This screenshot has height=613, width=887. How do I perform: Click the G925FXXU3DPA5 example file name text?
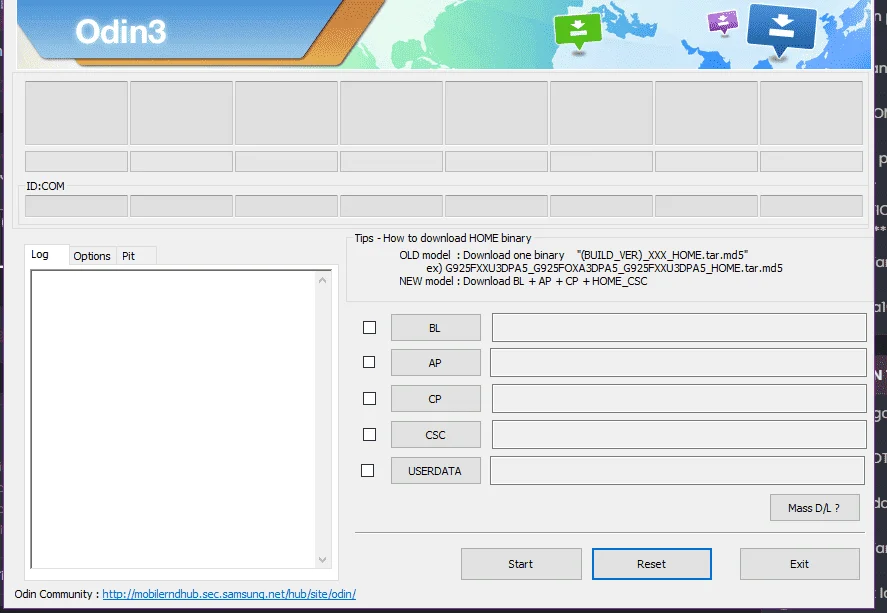614,268
